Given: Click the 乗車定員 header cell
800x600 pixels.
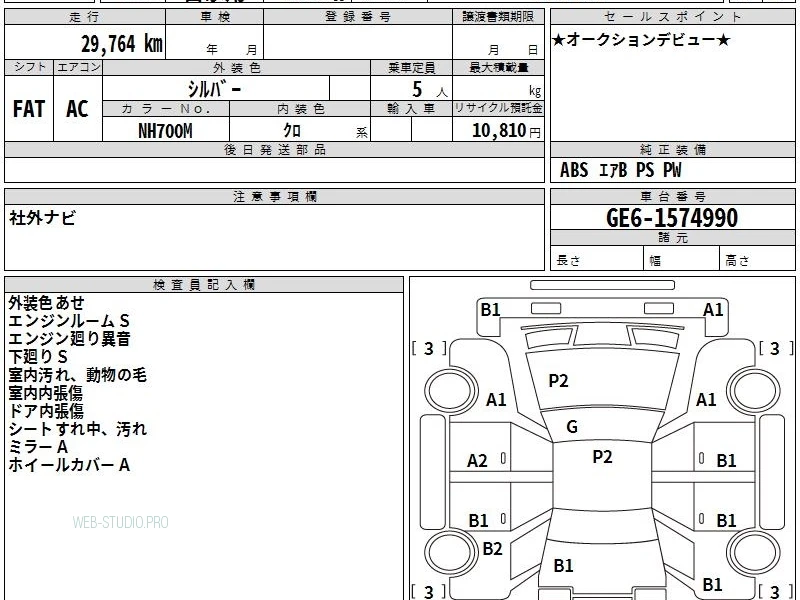Looking at the screenshot, I should (411, 68).
